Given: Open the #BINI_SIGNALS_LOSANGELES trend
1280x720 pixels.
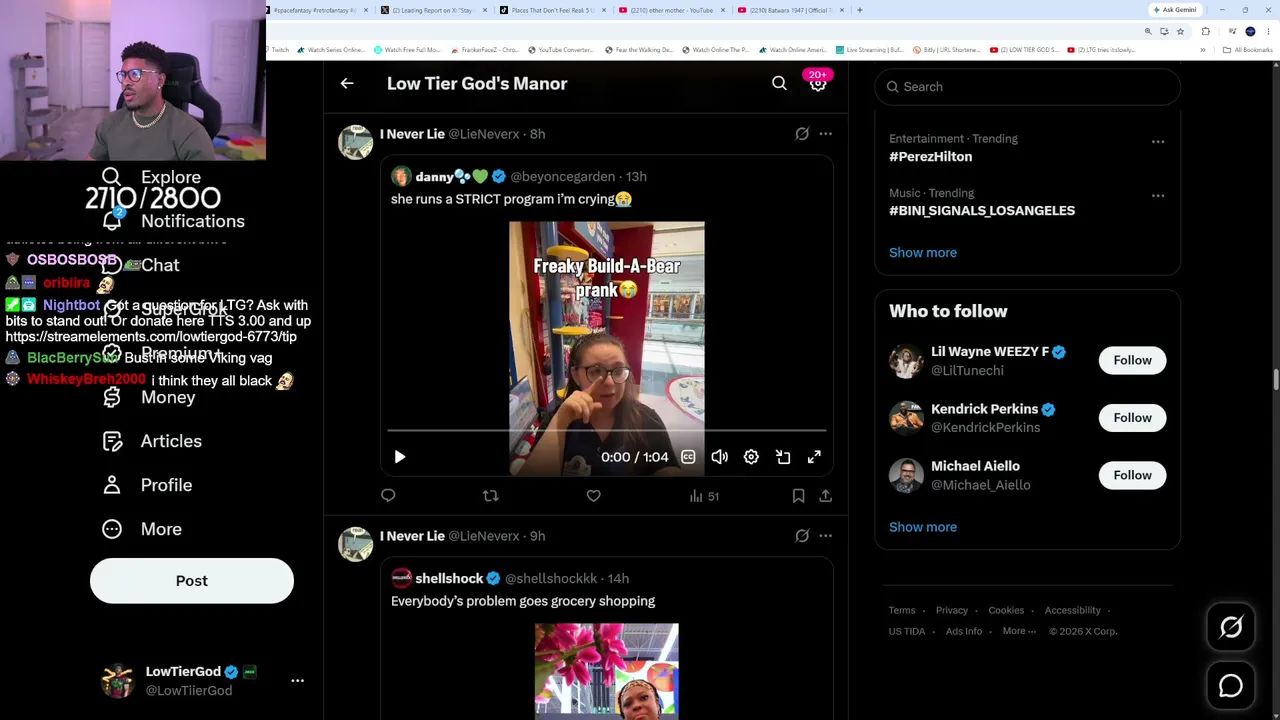Looking at the screenshot, I should click(x=982, y=211).
